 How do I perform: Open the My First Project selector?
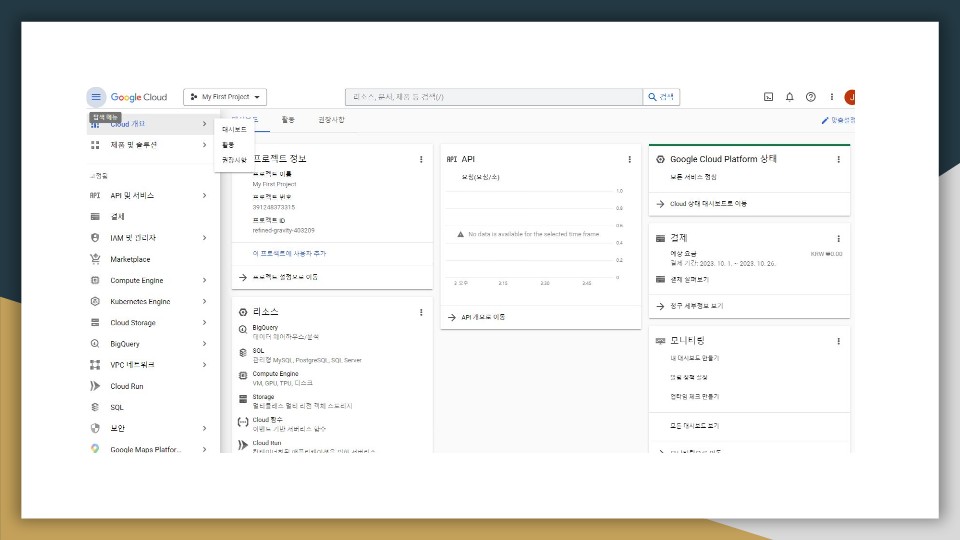225,97
